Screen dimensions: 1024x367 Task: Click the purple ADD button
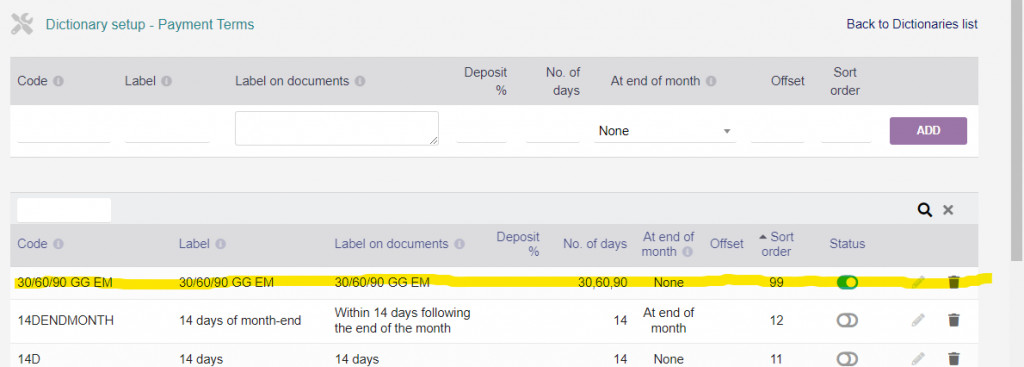click(928, 131)
